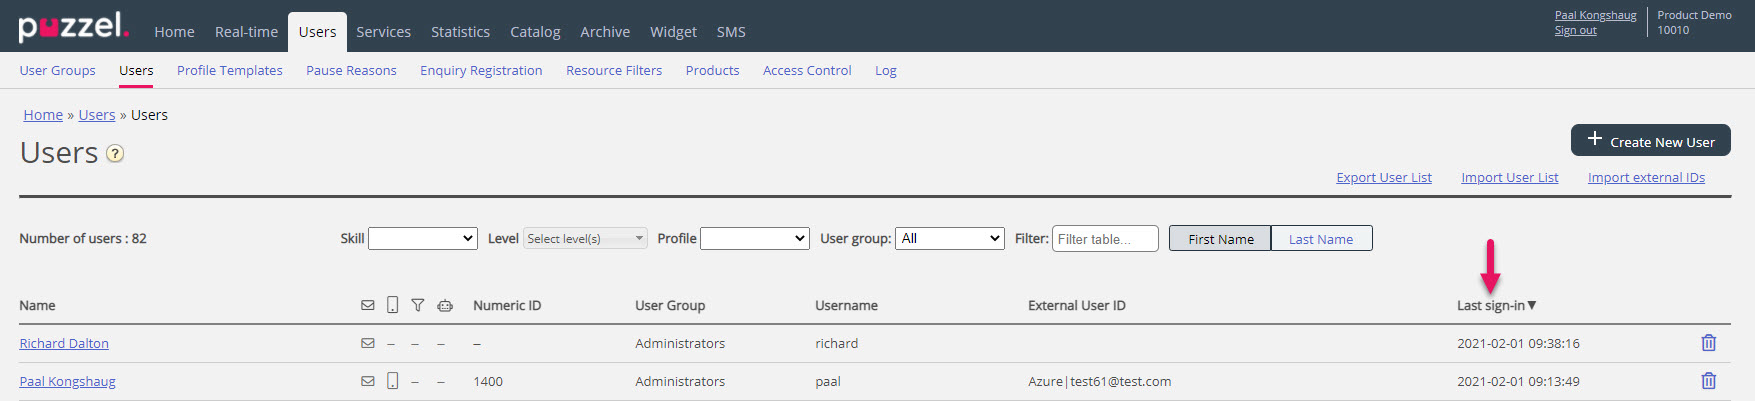This screenshot has height=401, width=1755.
Task: Click the mobile phone icon in Paal Kongshaug row
Action: 392,381
